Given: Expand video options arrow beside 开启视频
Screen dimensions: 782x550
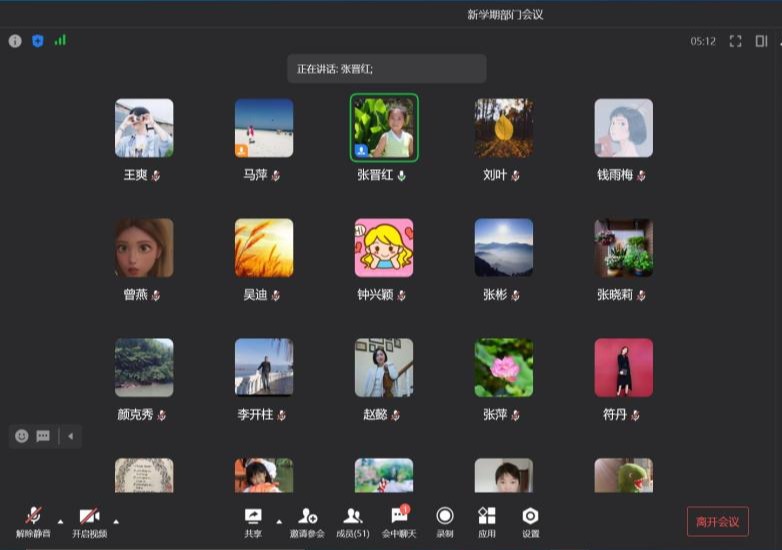Looking at the screenshot, I should point(116,521).
